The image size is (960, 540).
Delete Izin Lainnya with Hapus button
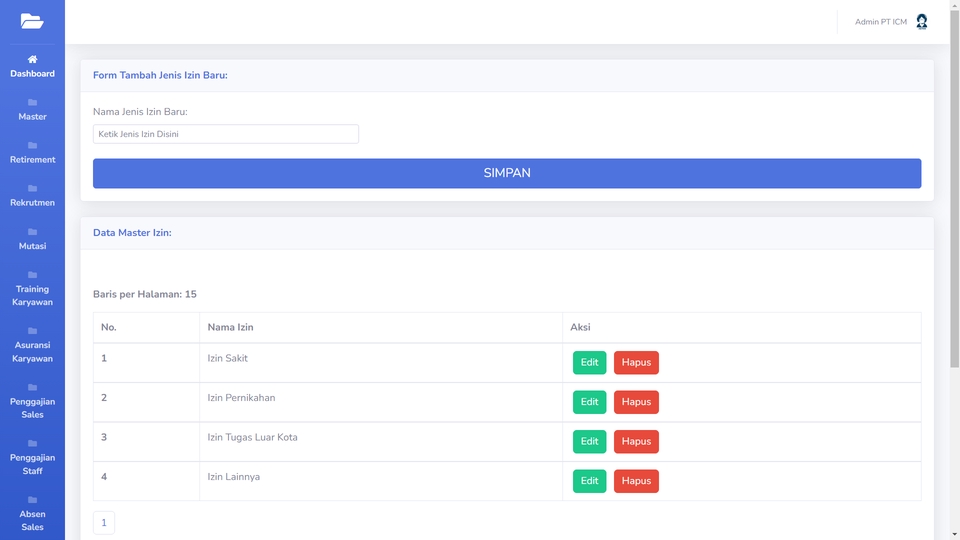(x=636, y=481)
